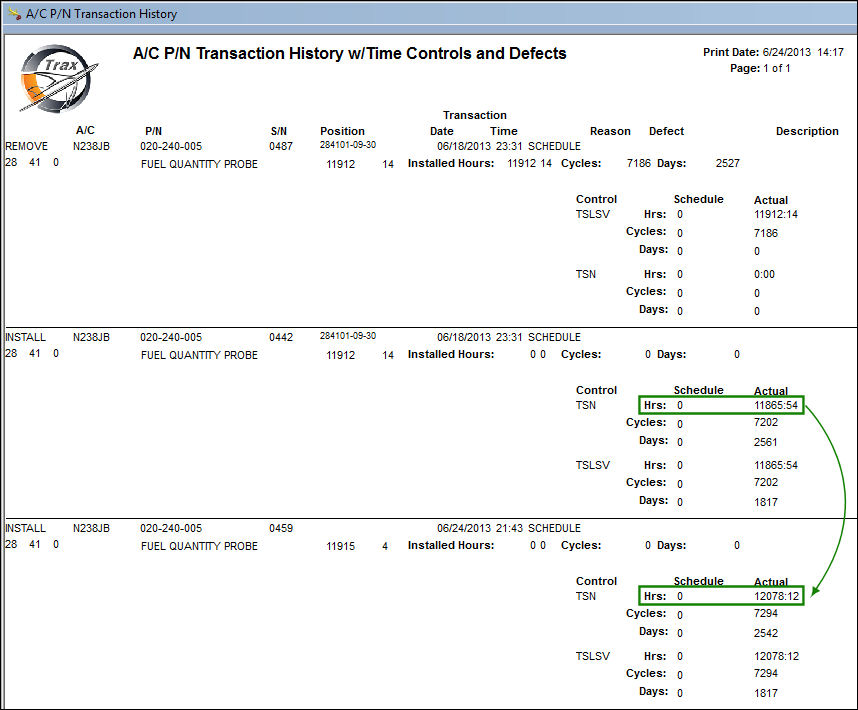Select the A/C column header
Screen dimensions: 858x710
point(85,130)
